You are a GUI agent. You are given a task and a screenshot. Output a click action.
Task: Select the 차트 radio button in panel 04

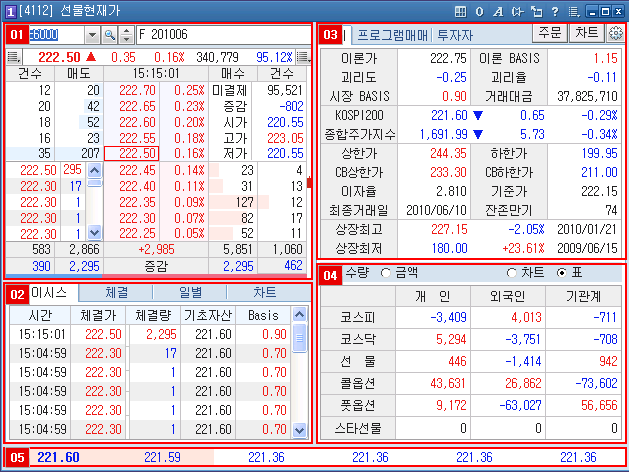click(513, 273)
